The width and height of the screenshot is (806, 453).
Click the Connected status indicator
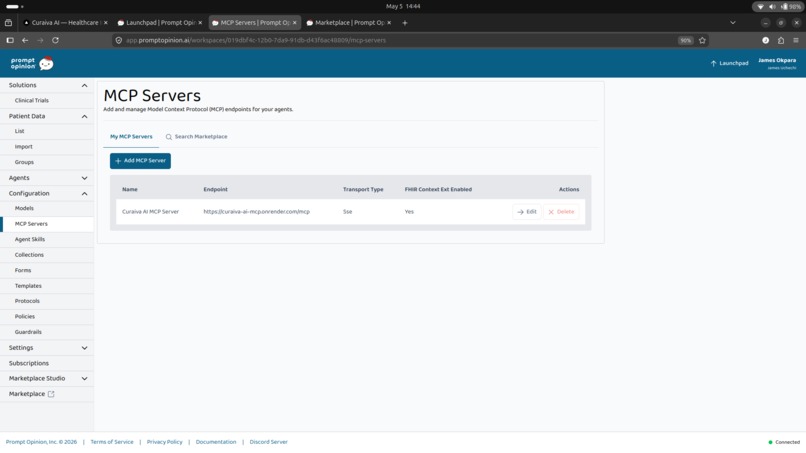point(784,442)
